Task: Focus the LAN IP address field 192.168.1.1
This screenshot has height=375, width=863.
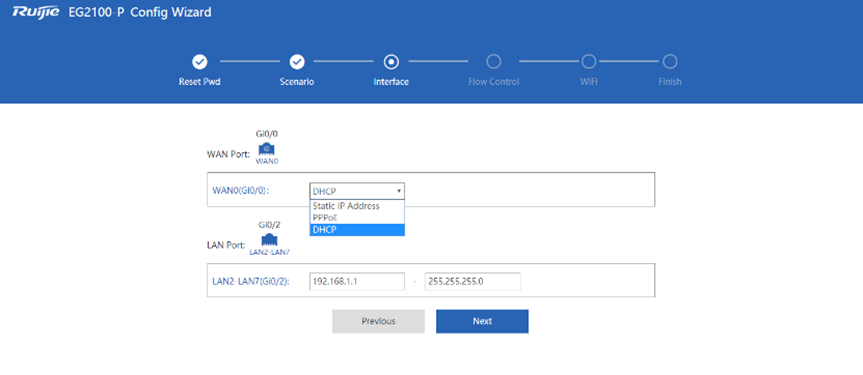Action: pyautogui.click(x=357, y=281)
